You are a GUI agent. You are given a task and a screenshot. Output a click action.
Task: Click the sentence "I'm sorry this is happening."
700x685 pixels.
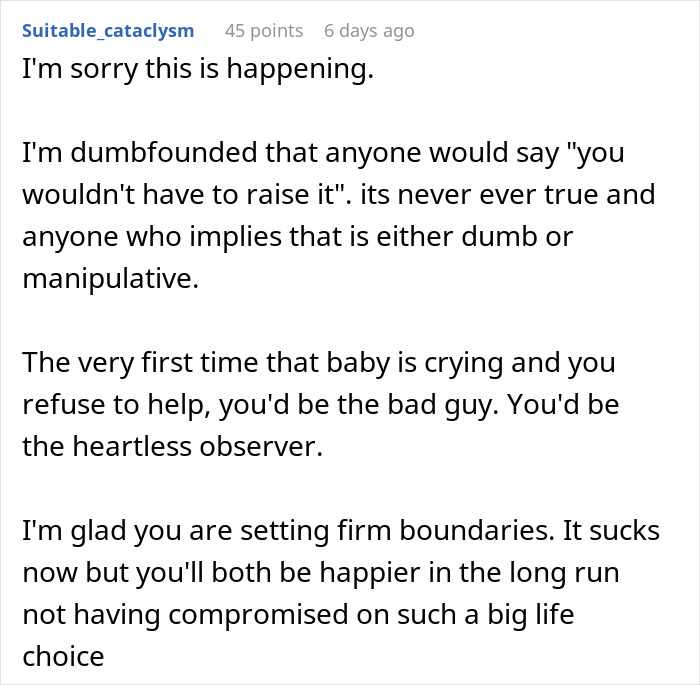198,69
